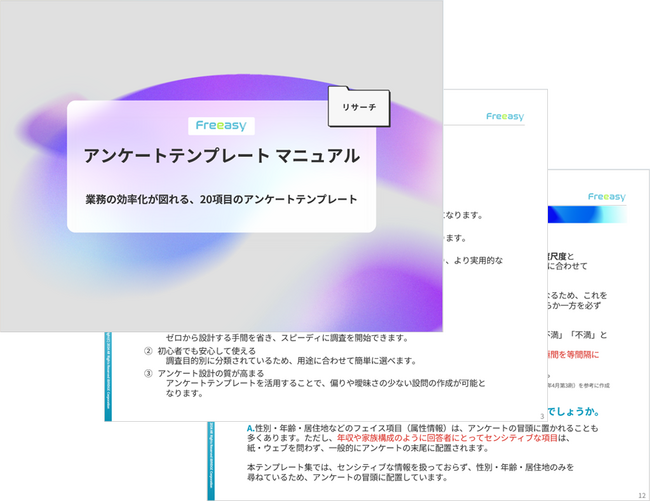This screenshot has height=501, width=650.
Task: Click the title アンケートテンプレート マニュアル
Action: pyautogui.click(x=221, y=157)
